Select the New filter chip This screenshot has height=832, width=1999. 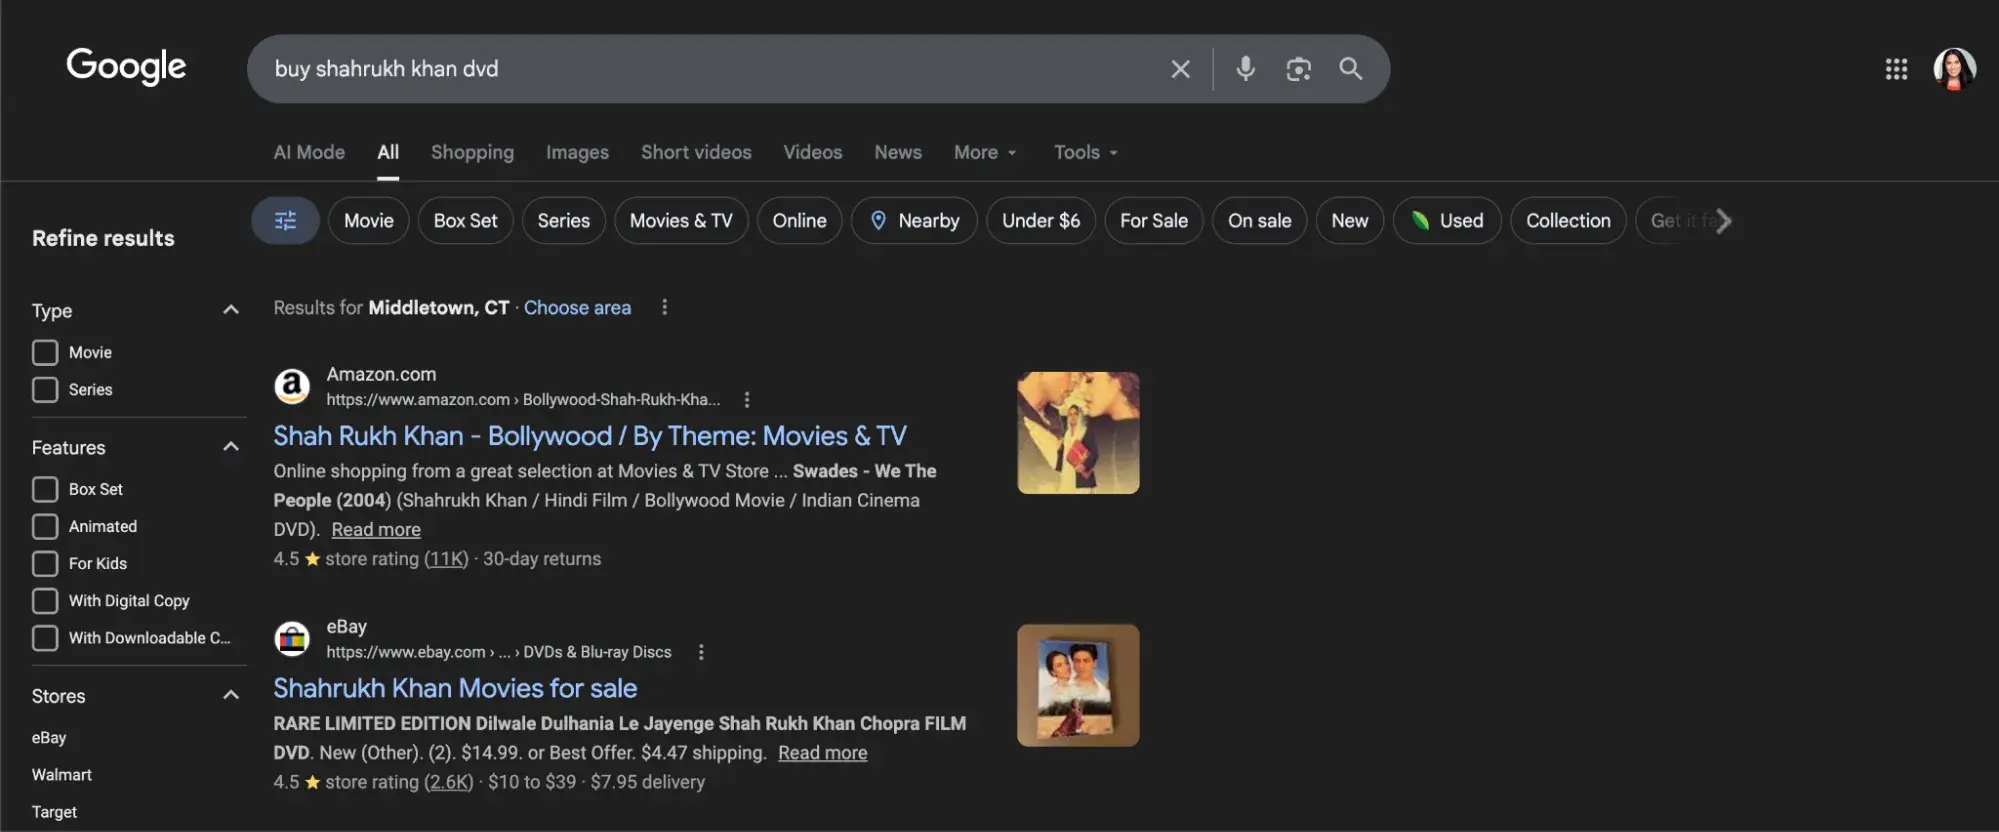tap(1350, 221)
